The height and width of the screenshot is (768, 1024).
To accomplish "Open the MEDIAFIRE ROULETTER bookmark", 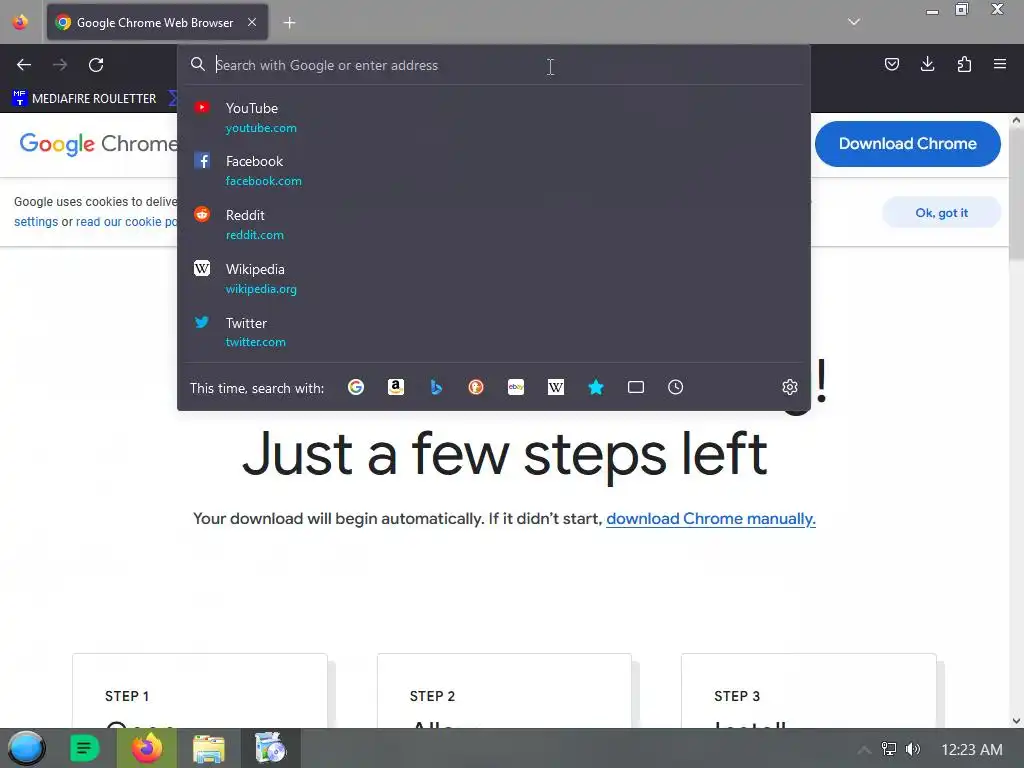I will click(x=84, y=99).
